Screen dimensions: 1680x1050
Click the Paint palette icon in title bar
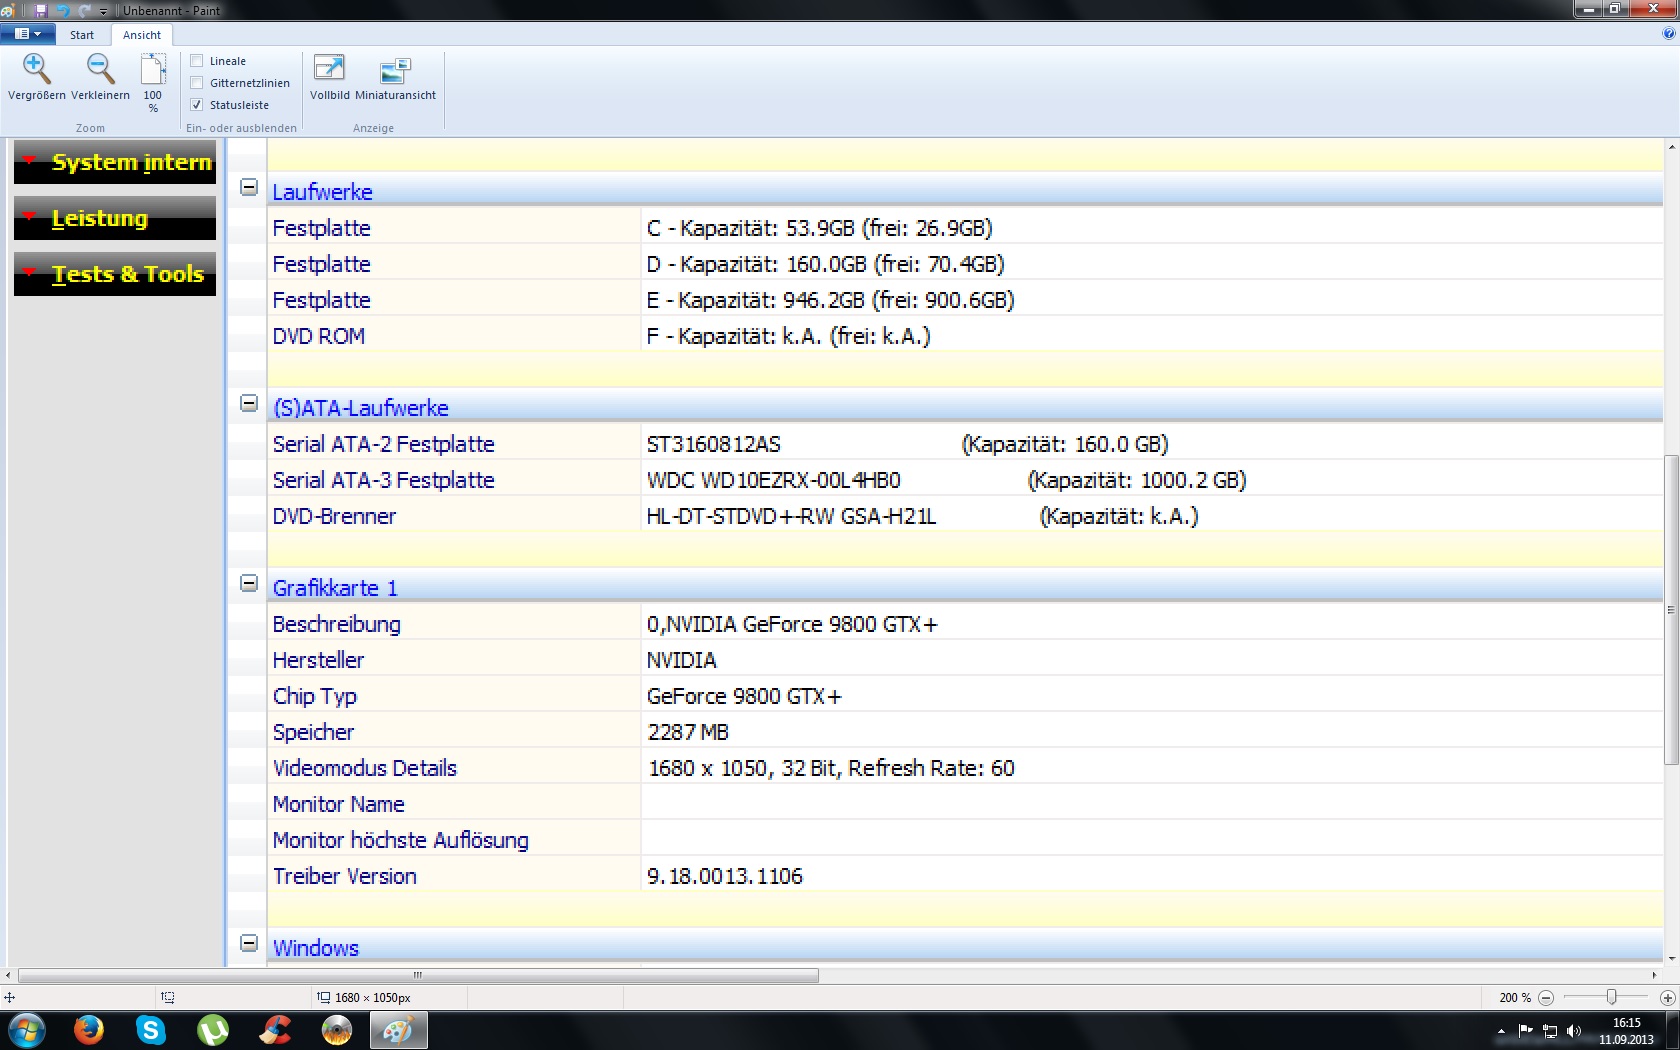(8, 10)
